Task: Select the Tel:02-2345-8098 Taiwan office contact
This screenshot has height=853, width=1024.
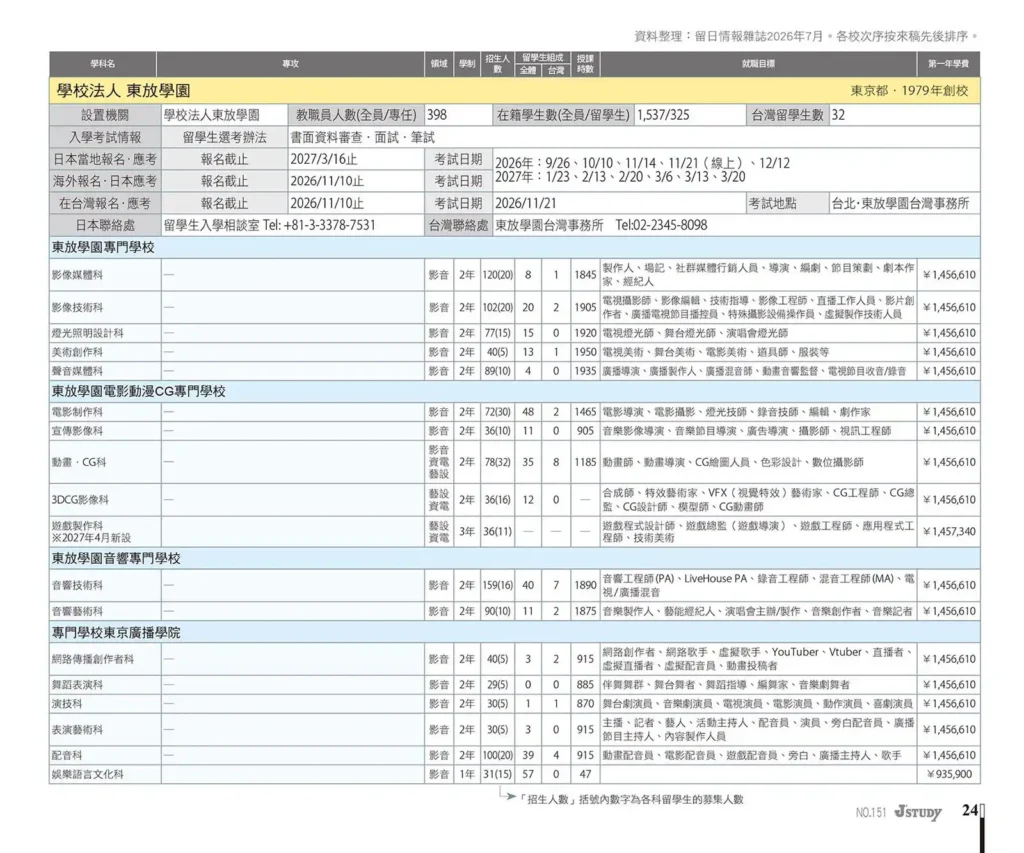Action: click(x=661, y=225)
